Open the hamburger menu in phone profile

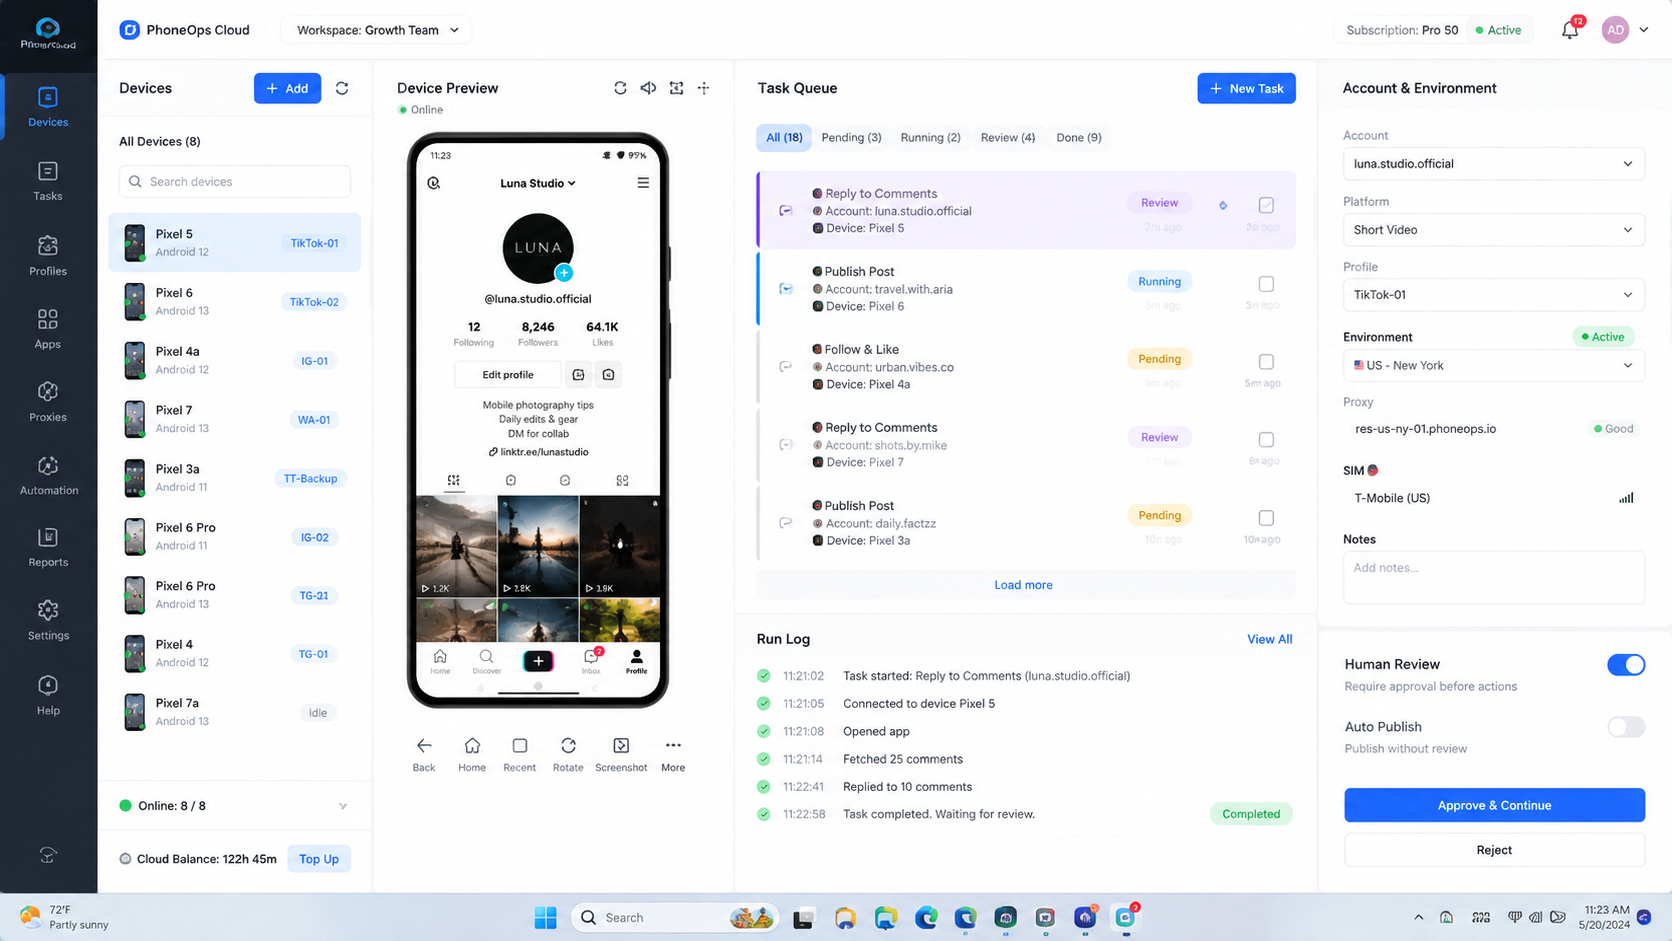(643, 183)
